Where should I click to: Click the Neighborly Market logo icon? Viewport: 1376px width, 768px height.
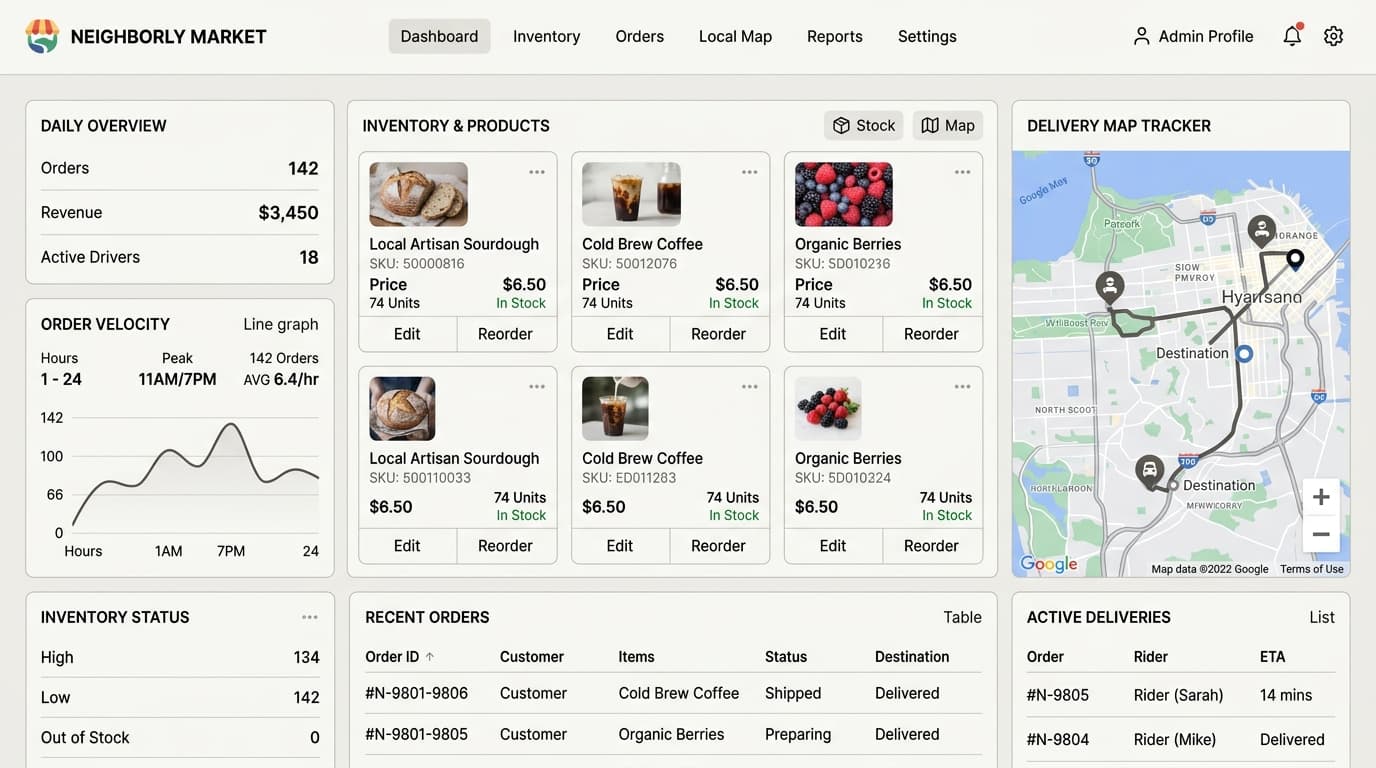42,36
